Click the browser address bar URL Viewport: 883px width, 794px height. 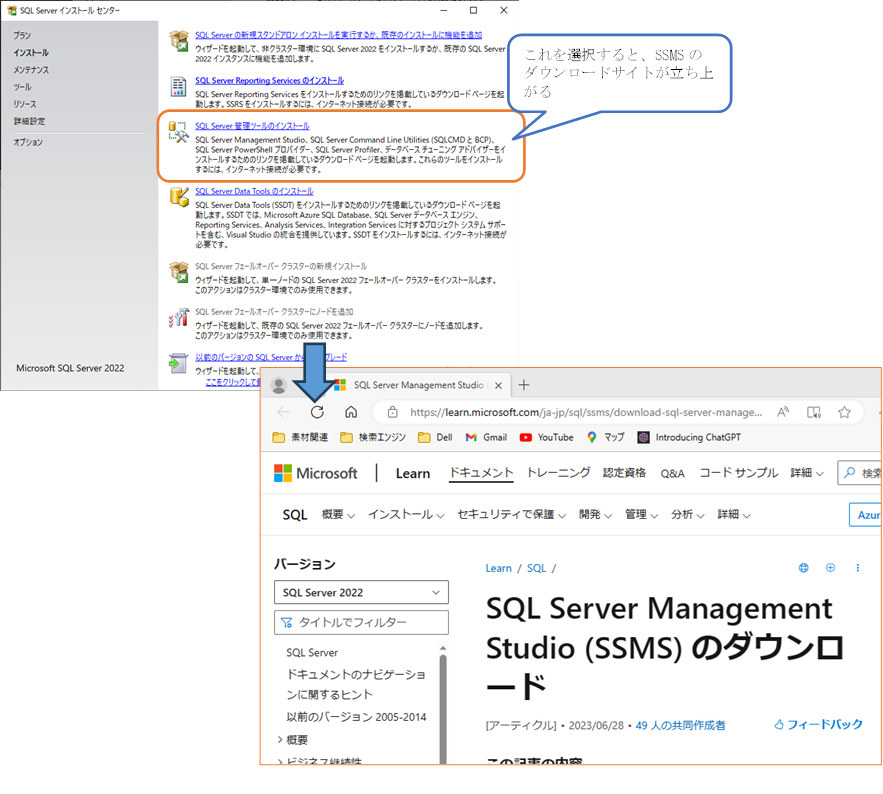(x=586, y=412)
